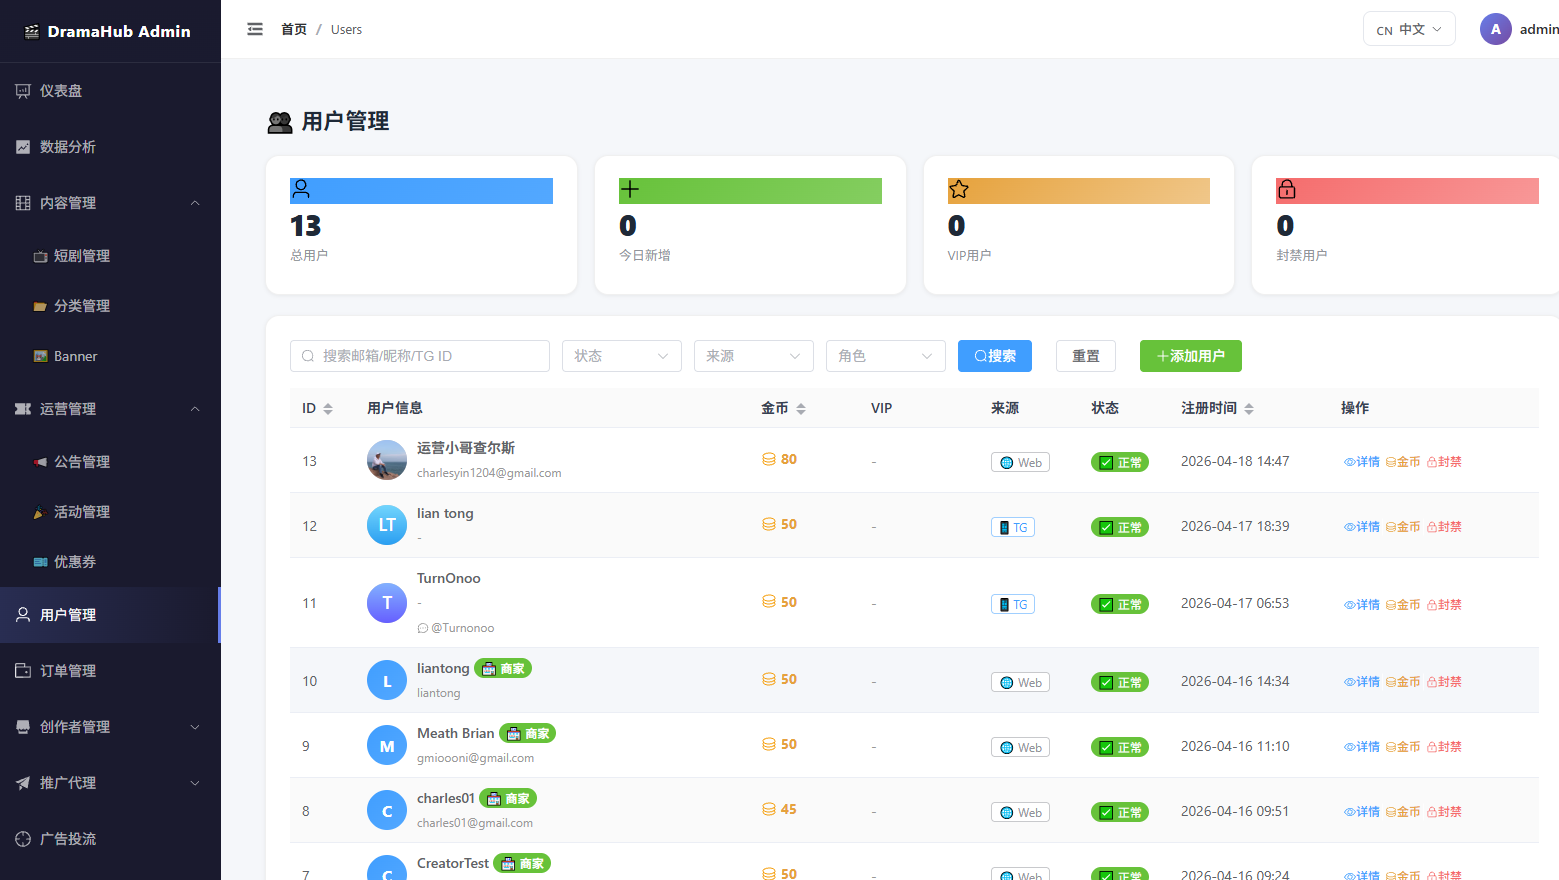Open 活动管理 submenu item
Image resolution: width=1559 pixels, height=880 pixels.
point(110,512)
